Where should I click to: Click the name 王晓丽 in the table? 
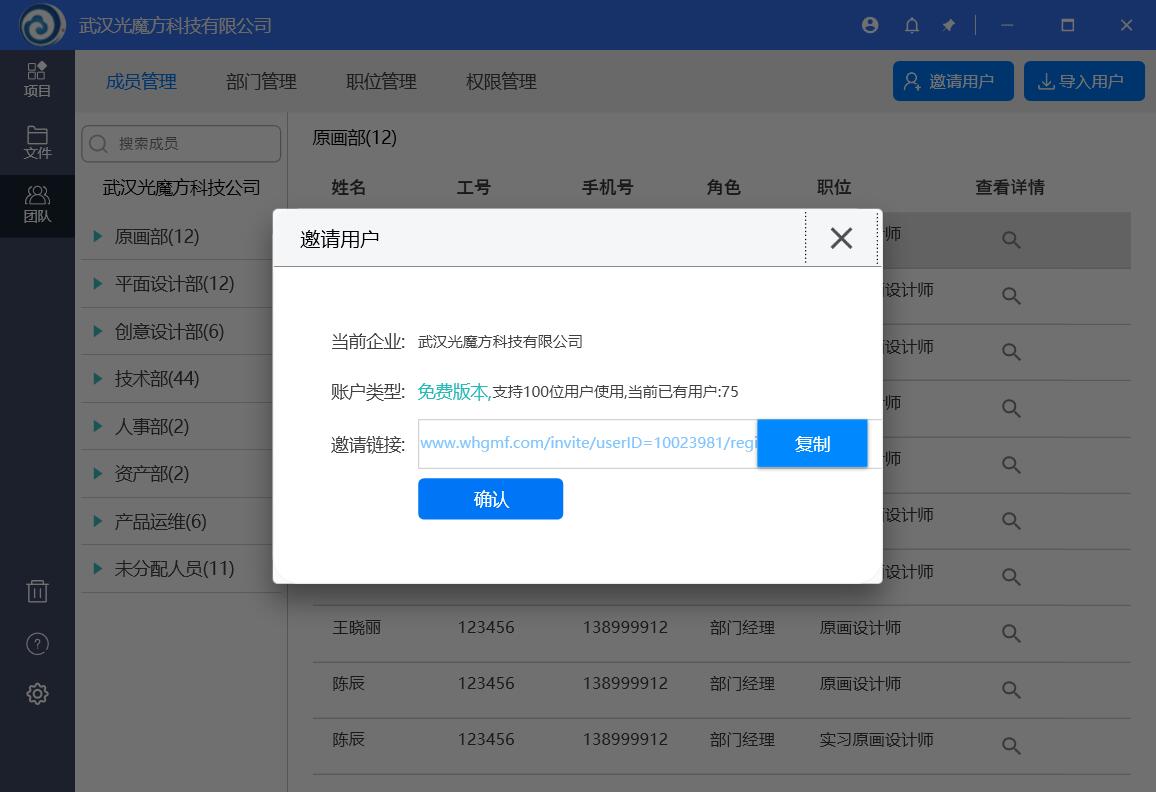pyautogui.click(x=357, y=628)
